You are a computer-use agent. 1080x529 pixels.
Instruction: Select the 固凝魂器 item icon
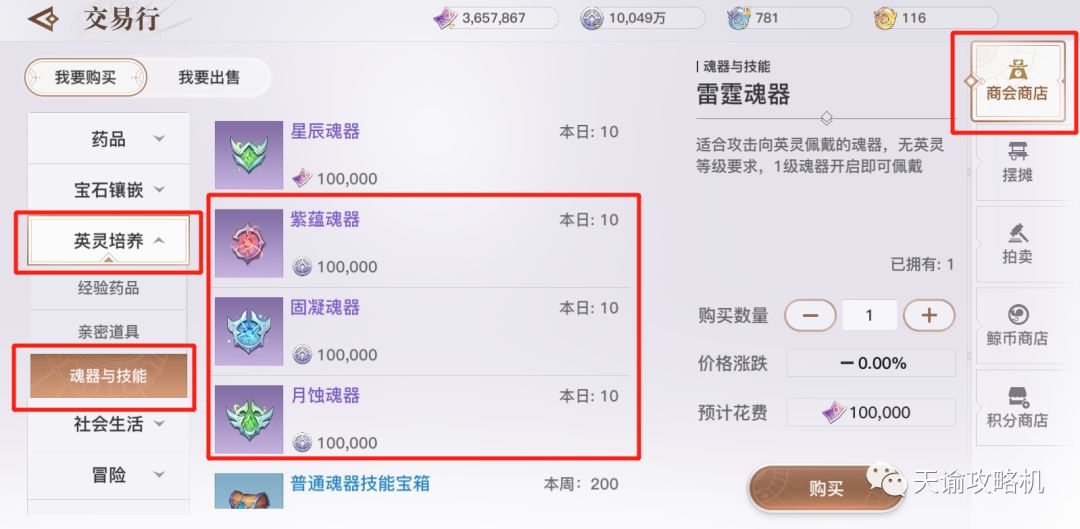249,331
